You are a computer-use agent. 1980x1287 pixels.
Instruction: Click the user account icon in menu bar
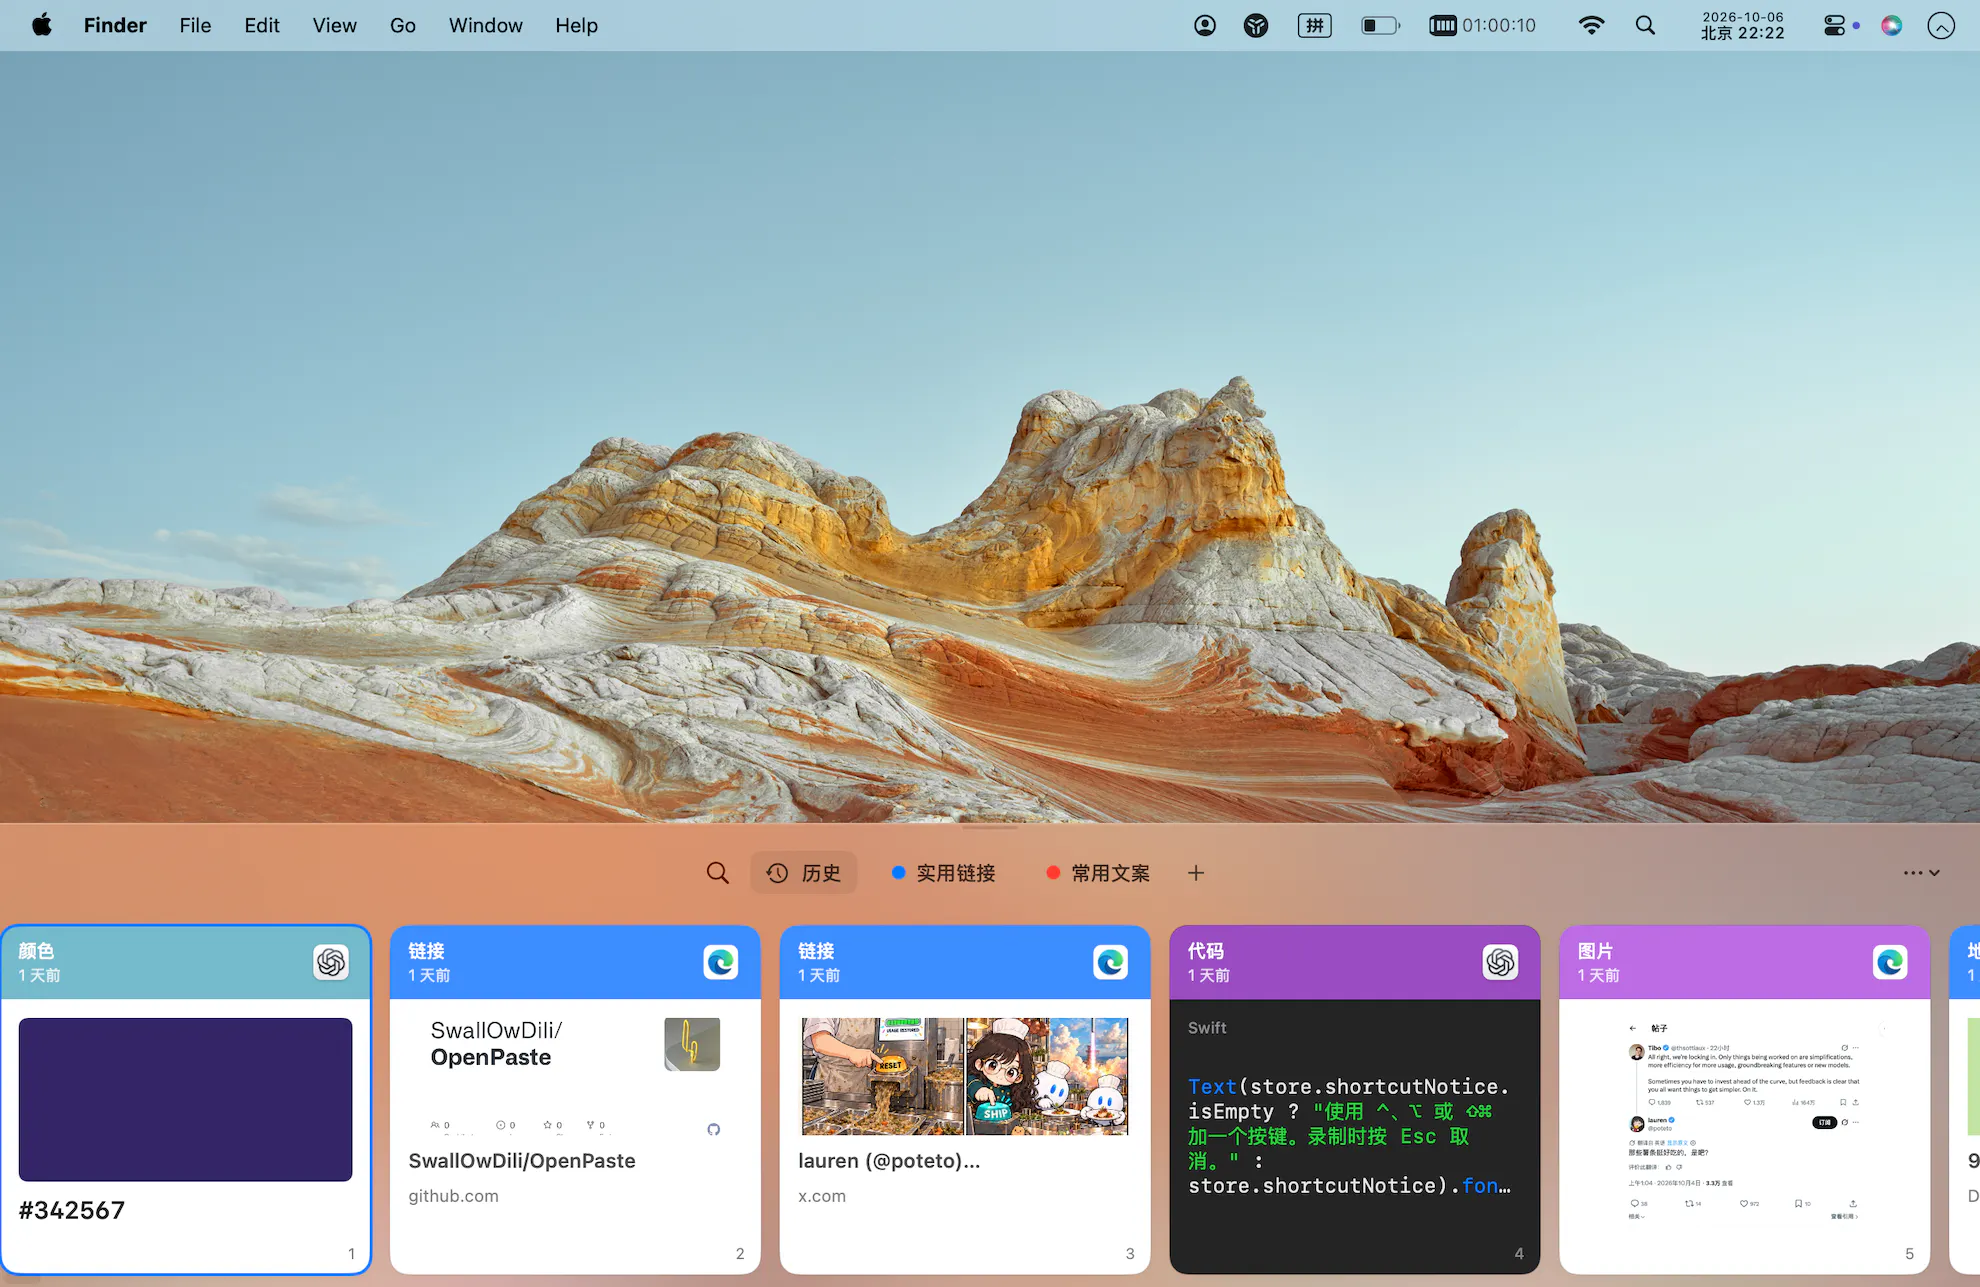pos(1205,25)
